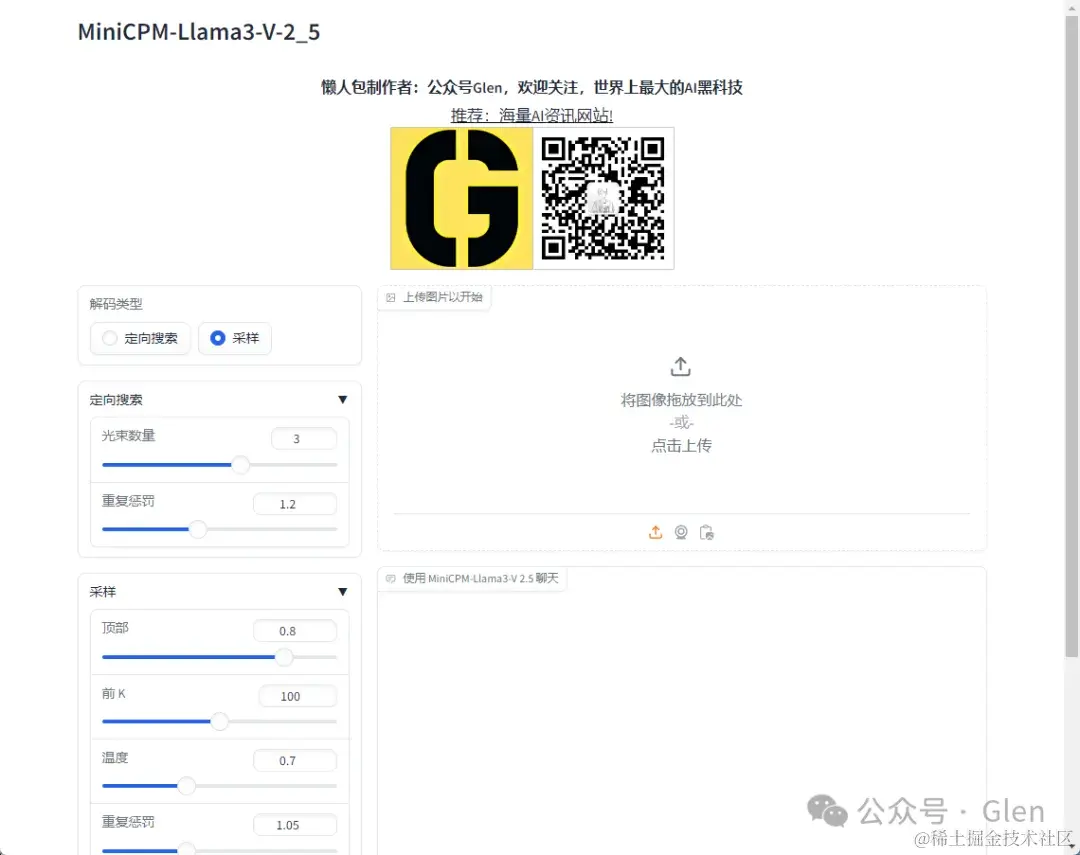
Task: Open the 推荐：海量AI资讯网站 link
Action: 532,115
